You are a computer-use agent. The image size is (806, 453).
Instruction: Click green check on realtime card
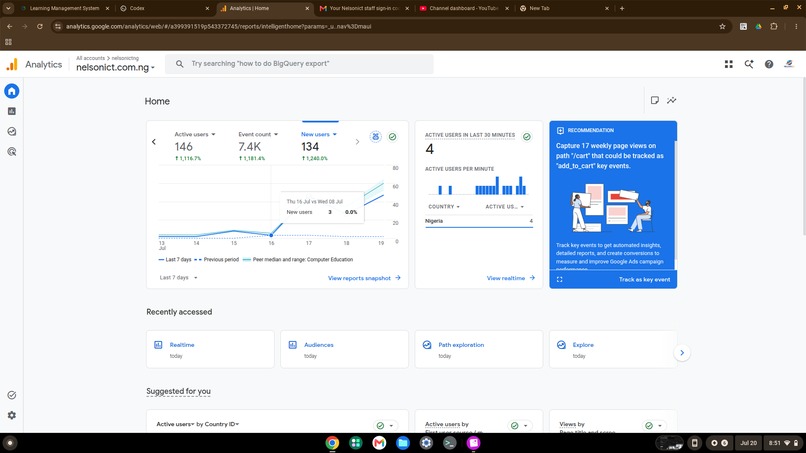527,137
